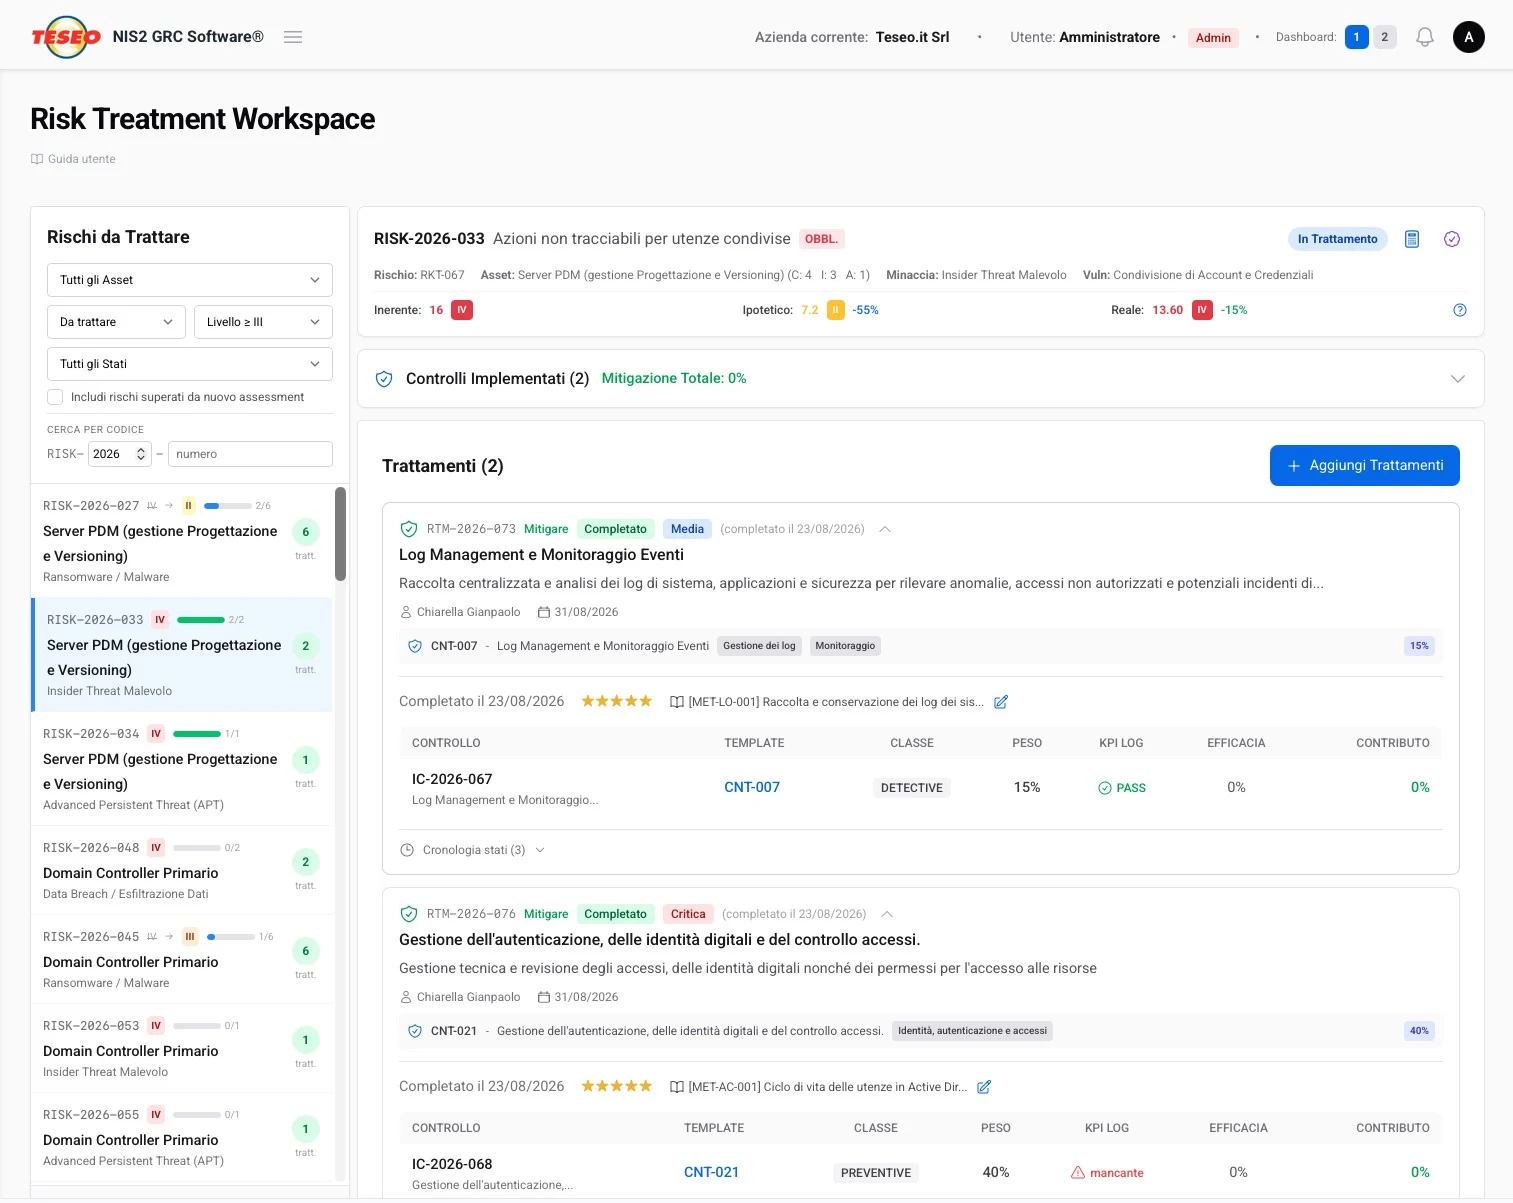Click the Reale level IV badge
Viewport: 1513px width, 1203px height.
1202,310
